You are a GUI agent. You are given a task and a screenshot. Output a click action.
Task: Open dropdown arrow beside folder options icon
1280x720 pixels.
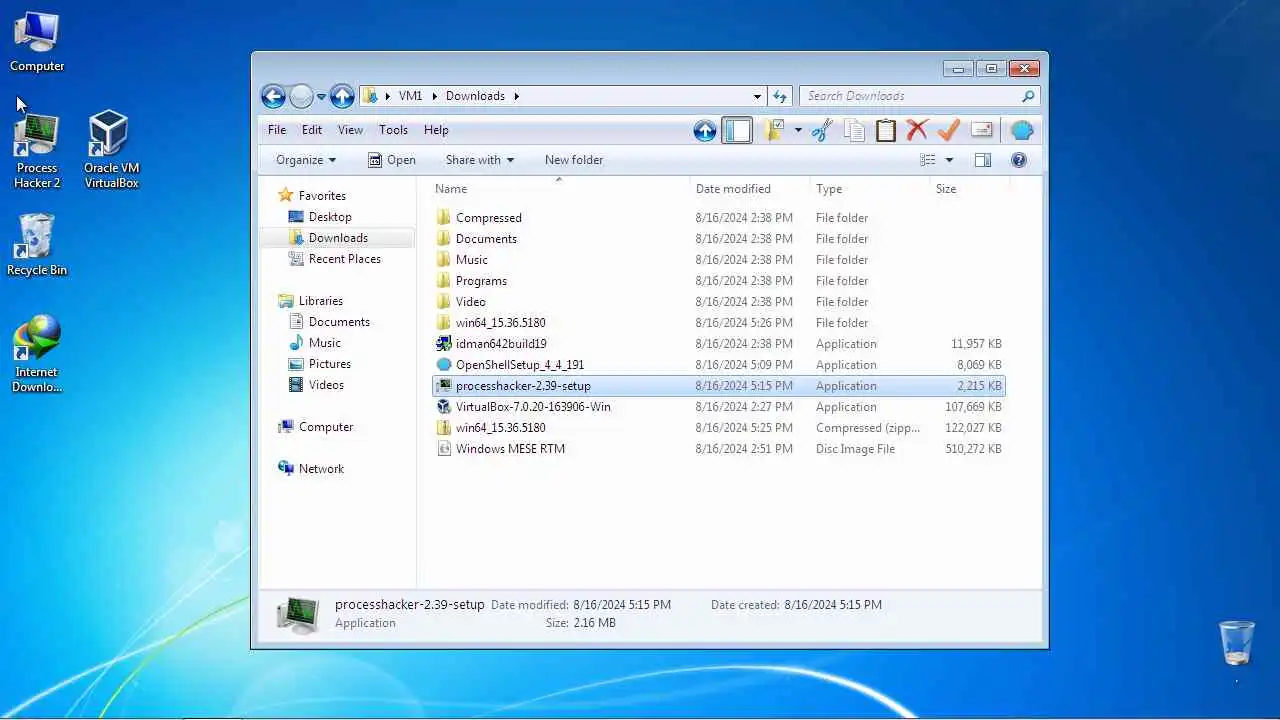tap(798, 130)
